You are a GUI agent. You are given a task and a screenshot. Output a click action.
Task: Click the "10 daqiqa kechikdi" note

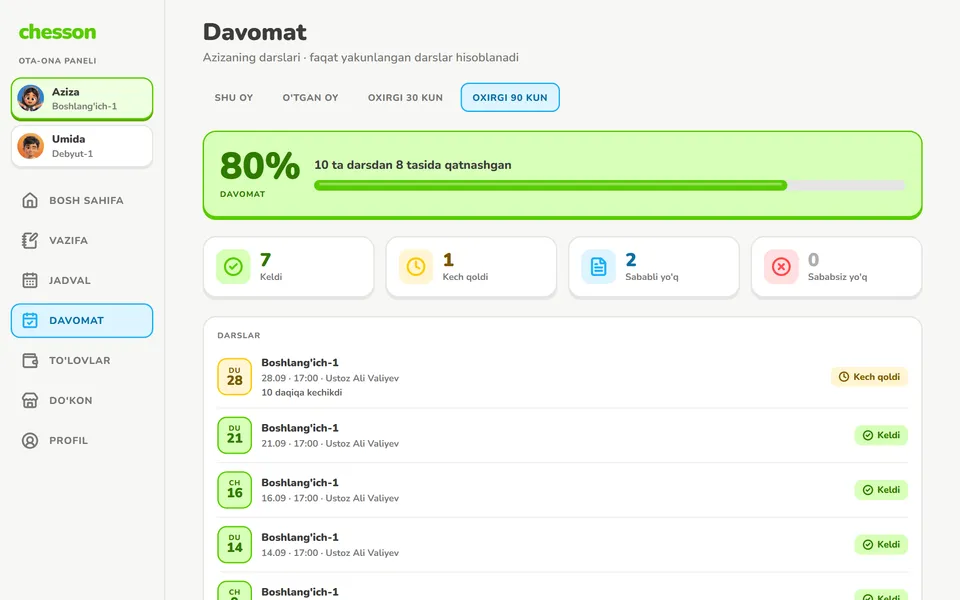tap(302, 392)
